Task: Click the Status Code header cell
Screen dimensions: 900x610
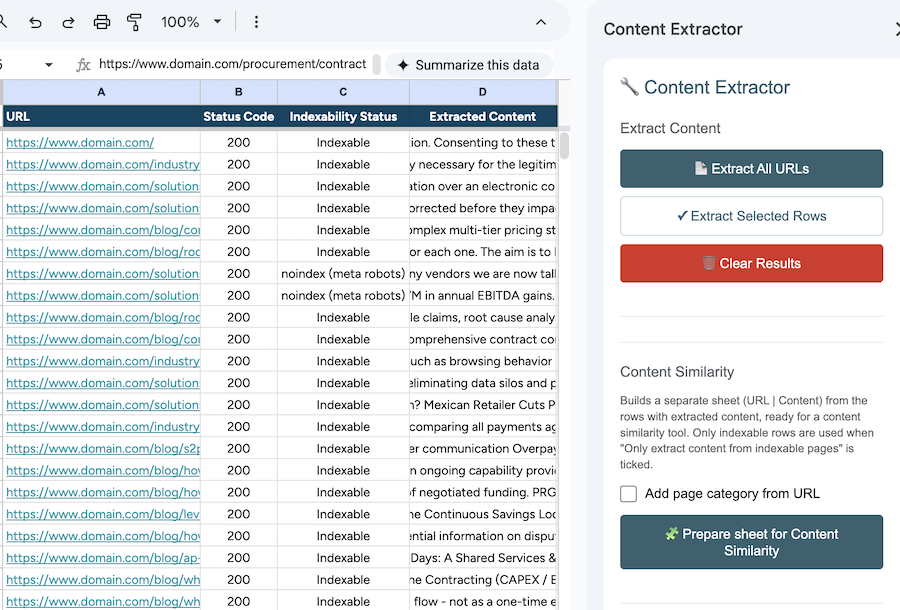Action: 239,116
